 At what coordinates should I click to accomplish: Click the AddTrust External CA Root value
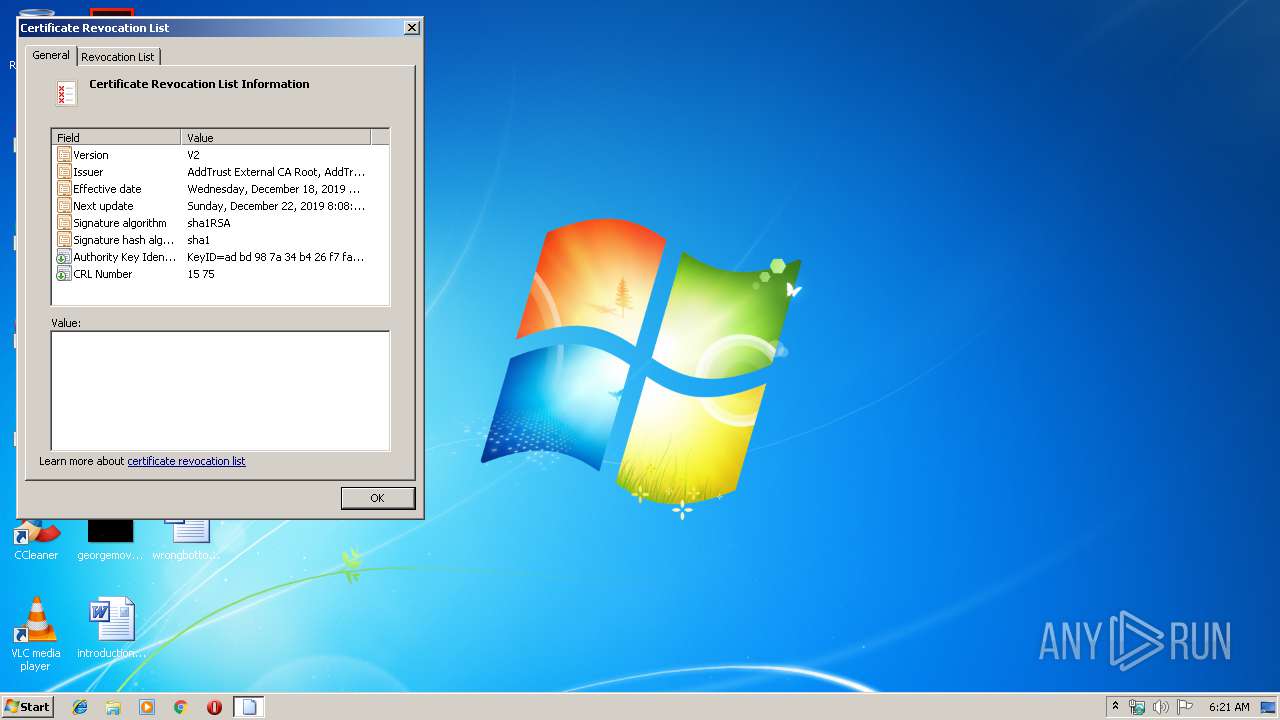click(x=276, y=172)
